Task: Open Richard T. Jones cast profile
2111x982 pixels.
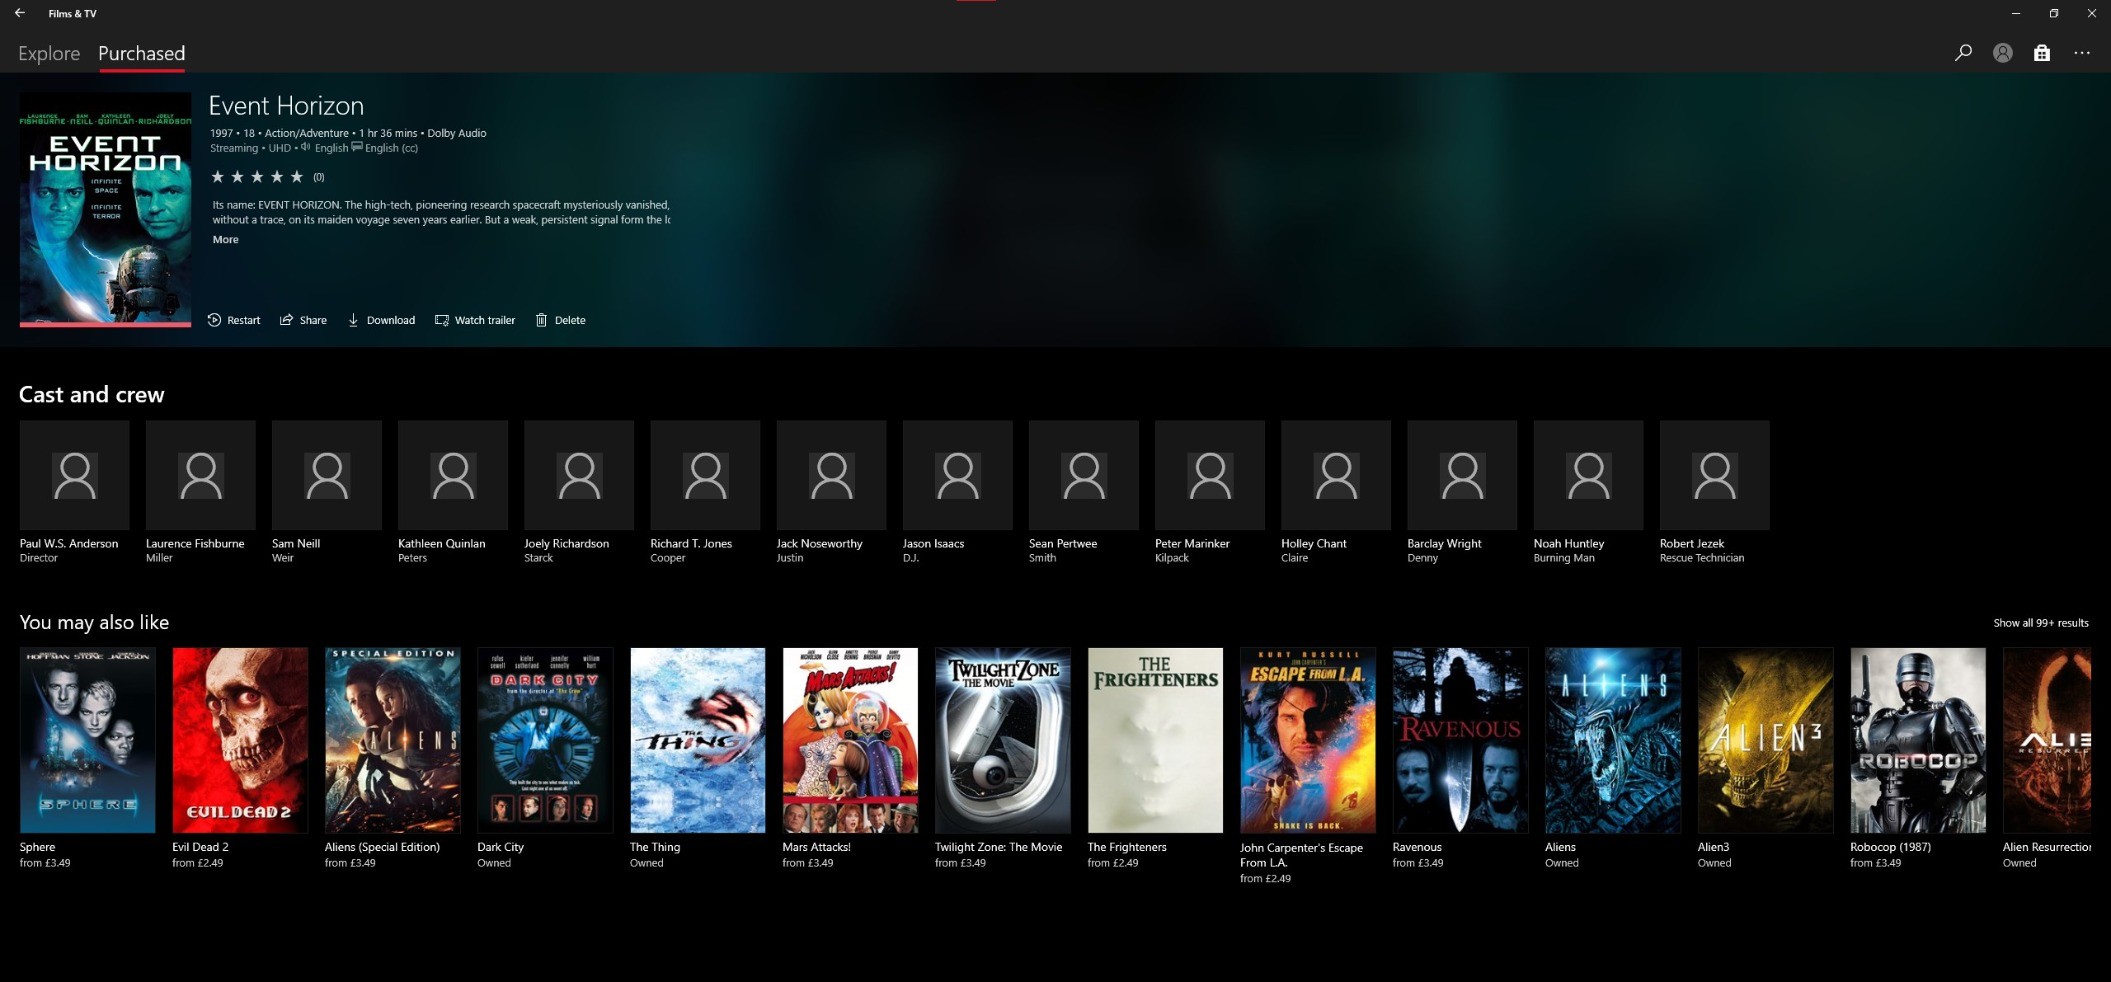Action: point(705,492)
